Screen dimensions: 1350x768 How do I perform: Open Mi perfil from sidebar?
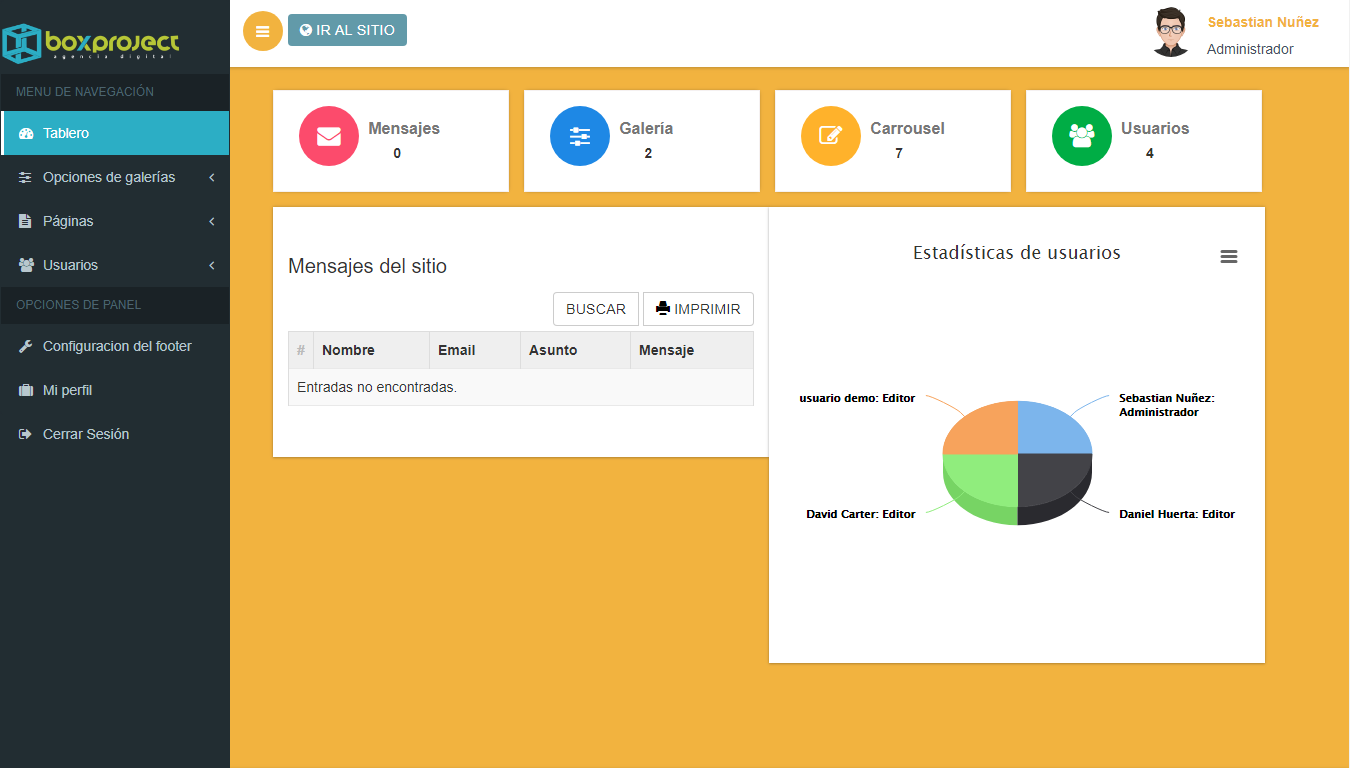coord(67,390)
